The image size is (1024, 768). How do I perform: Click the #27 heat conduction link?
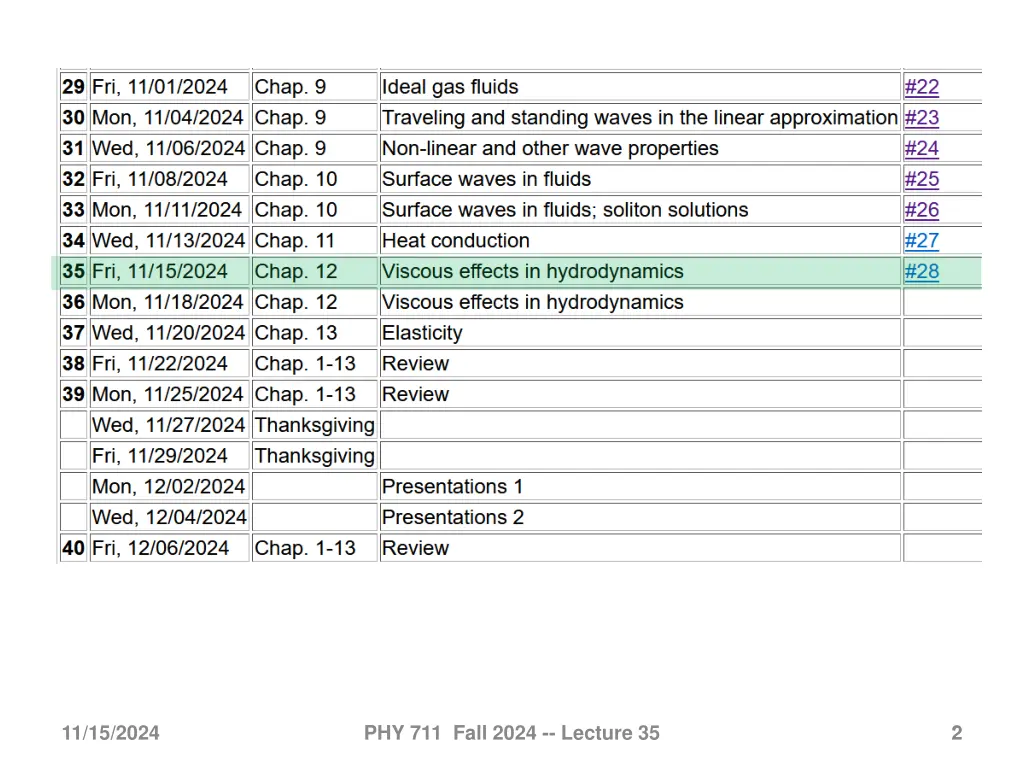921,241
